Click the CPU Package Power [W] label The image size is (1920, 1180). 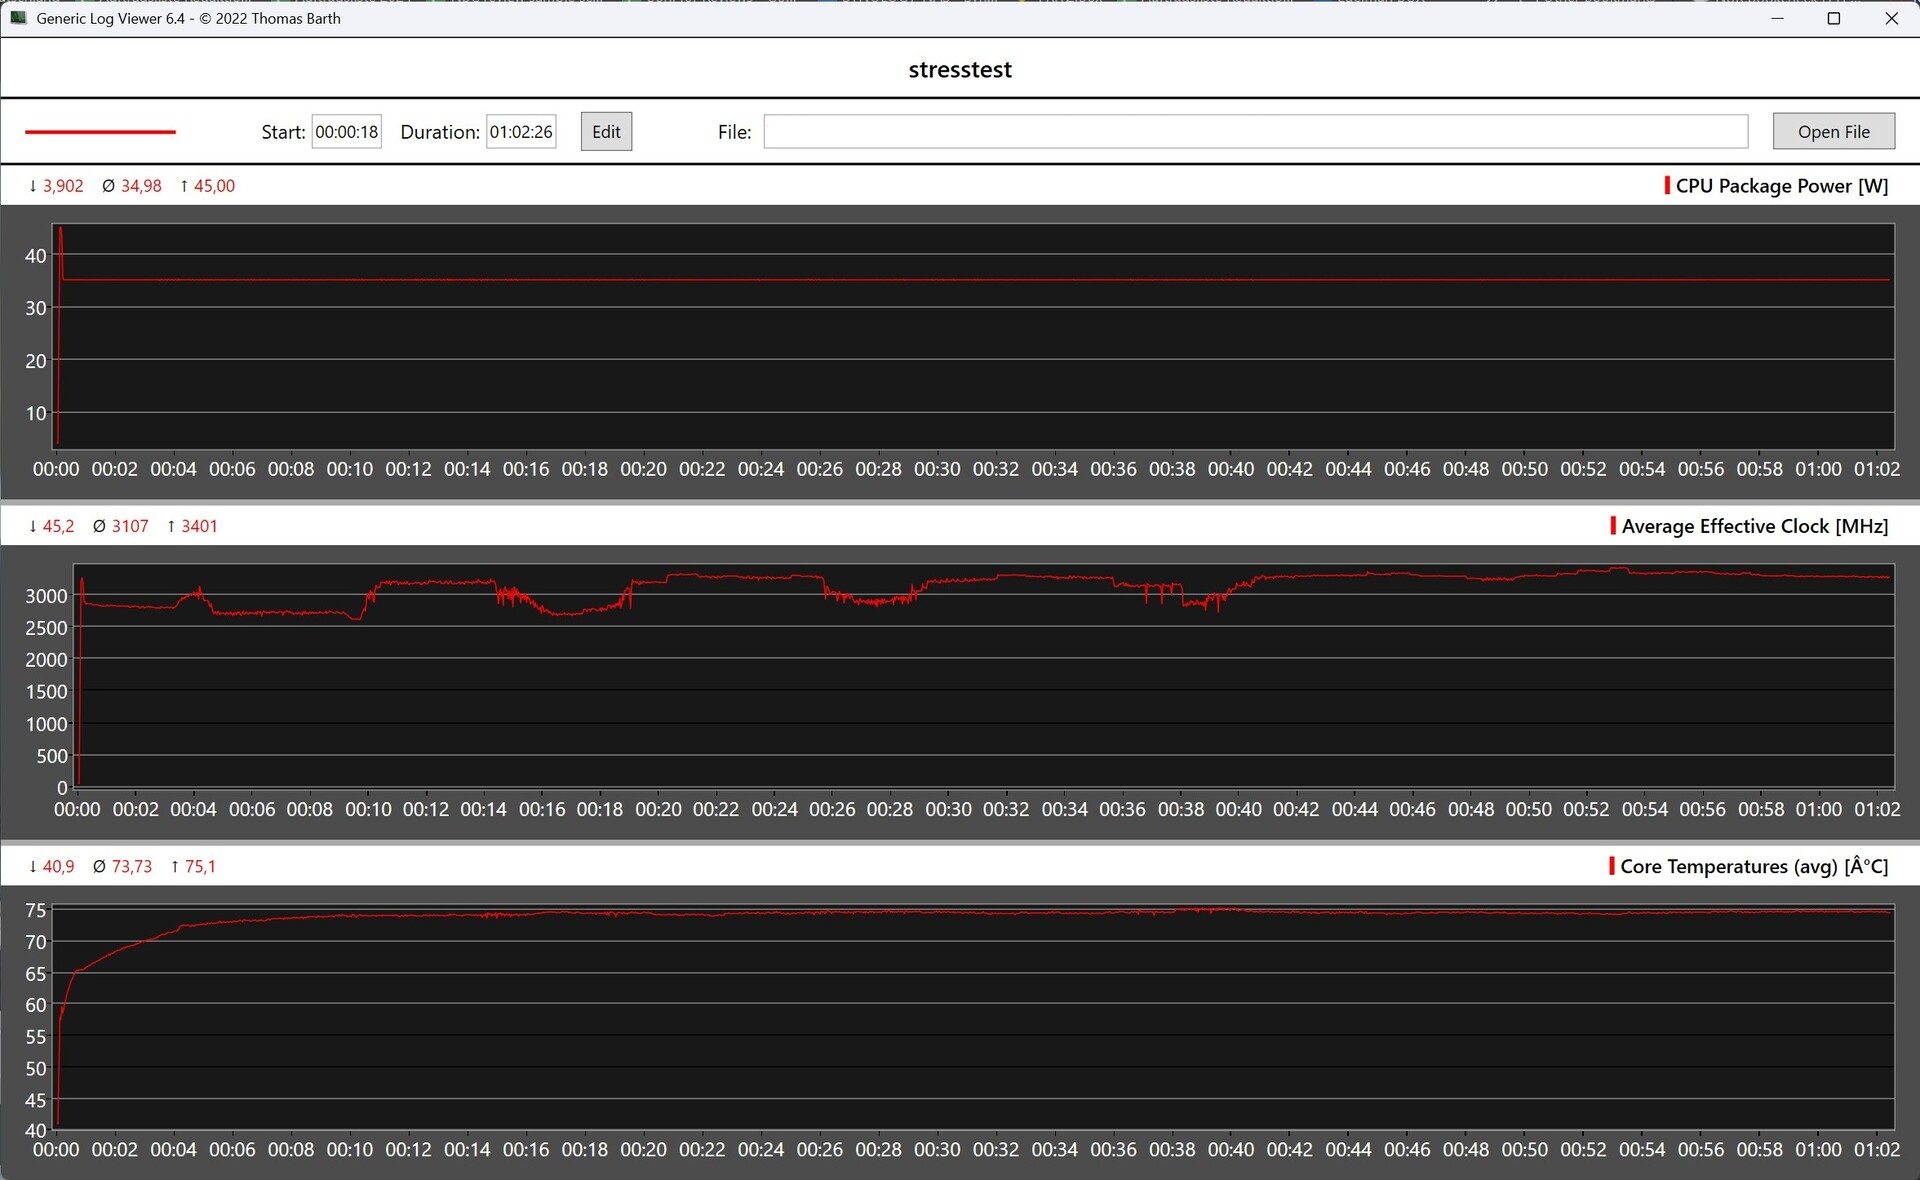point(1782,186)
